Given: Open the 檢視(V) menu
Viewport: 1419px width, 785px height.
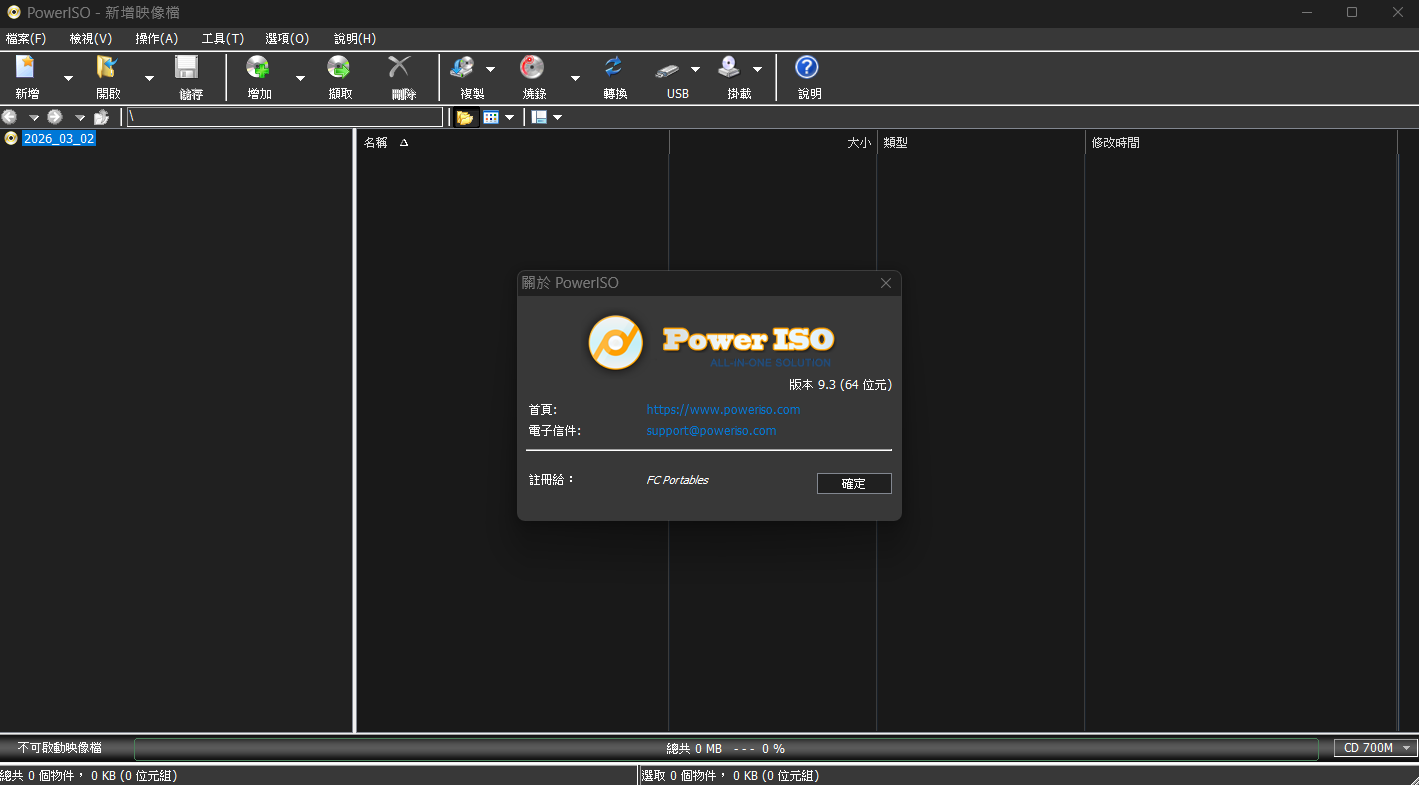Looking at the screenshot, I should point(91,39).
